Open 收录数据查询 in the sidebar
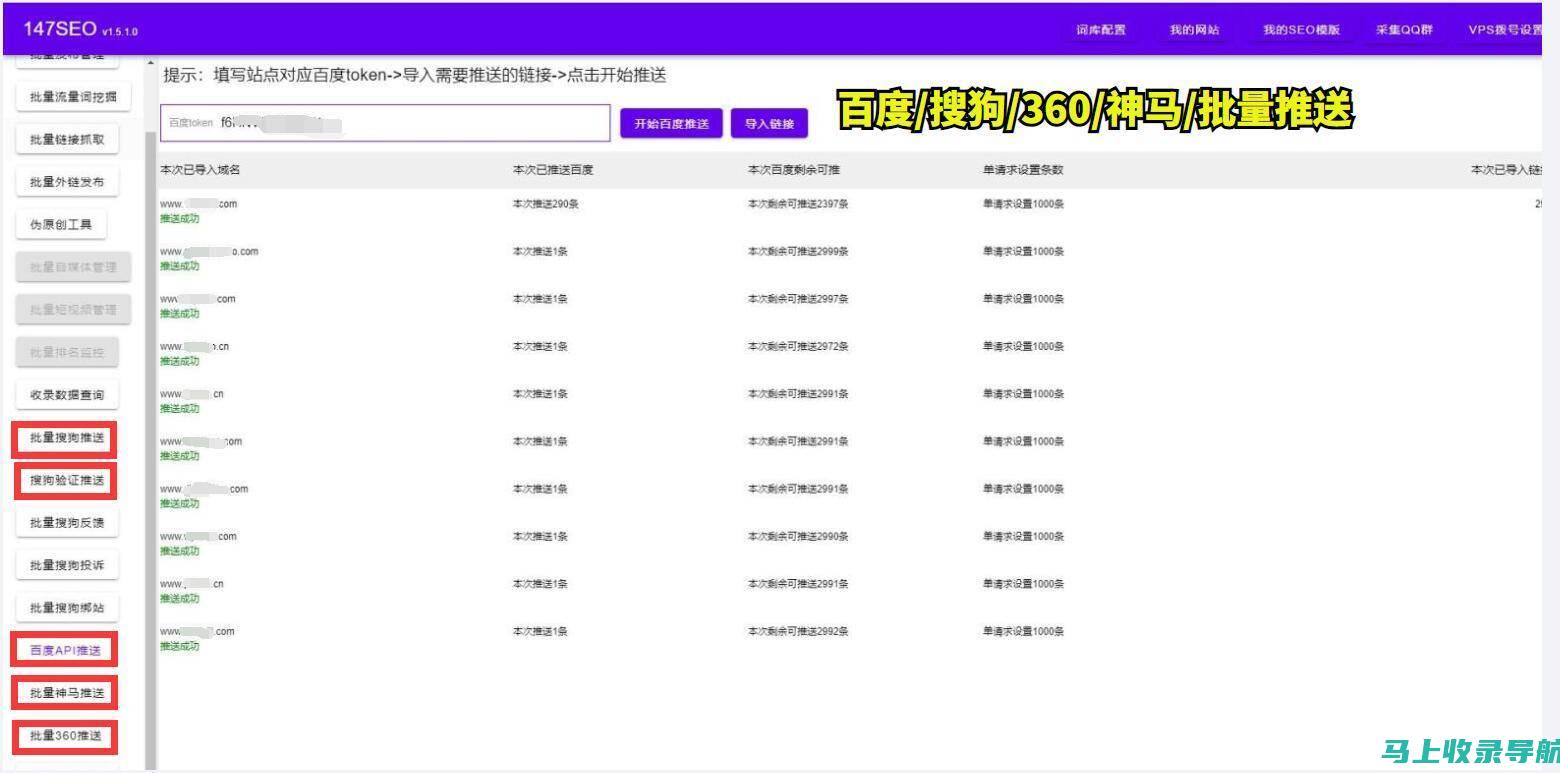Viewport: 1560px width, 773px height. pyautogui.click(x=67, y=395)
